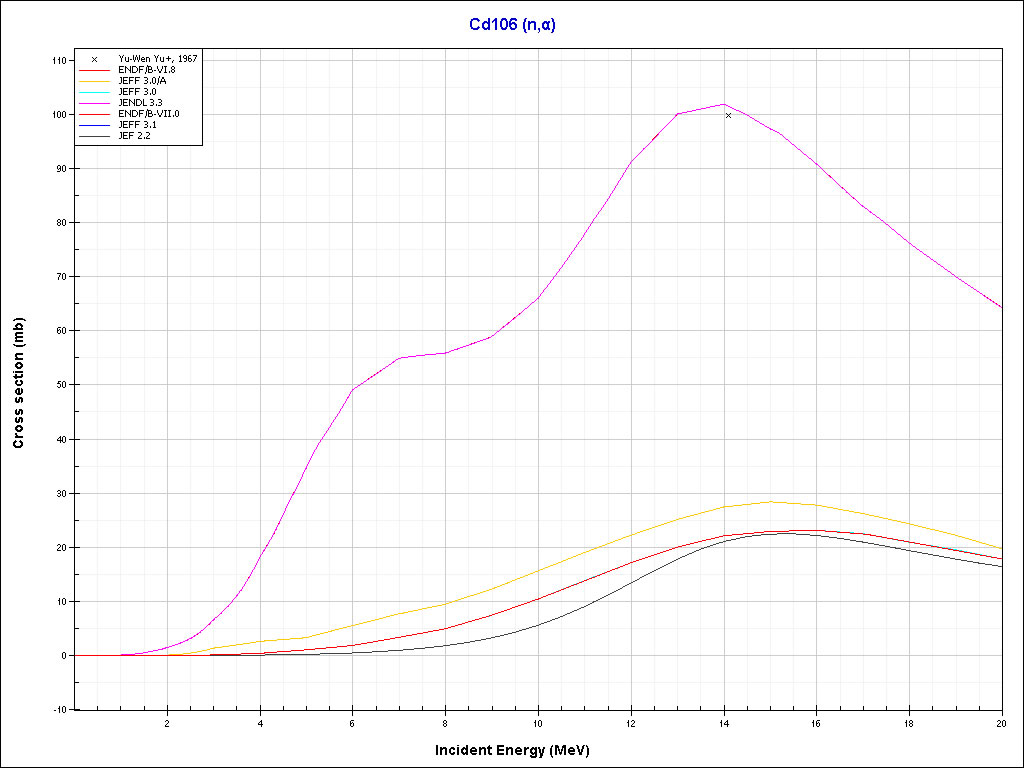Click the JEF 2.2 legend label

click(x=134, y=136)
